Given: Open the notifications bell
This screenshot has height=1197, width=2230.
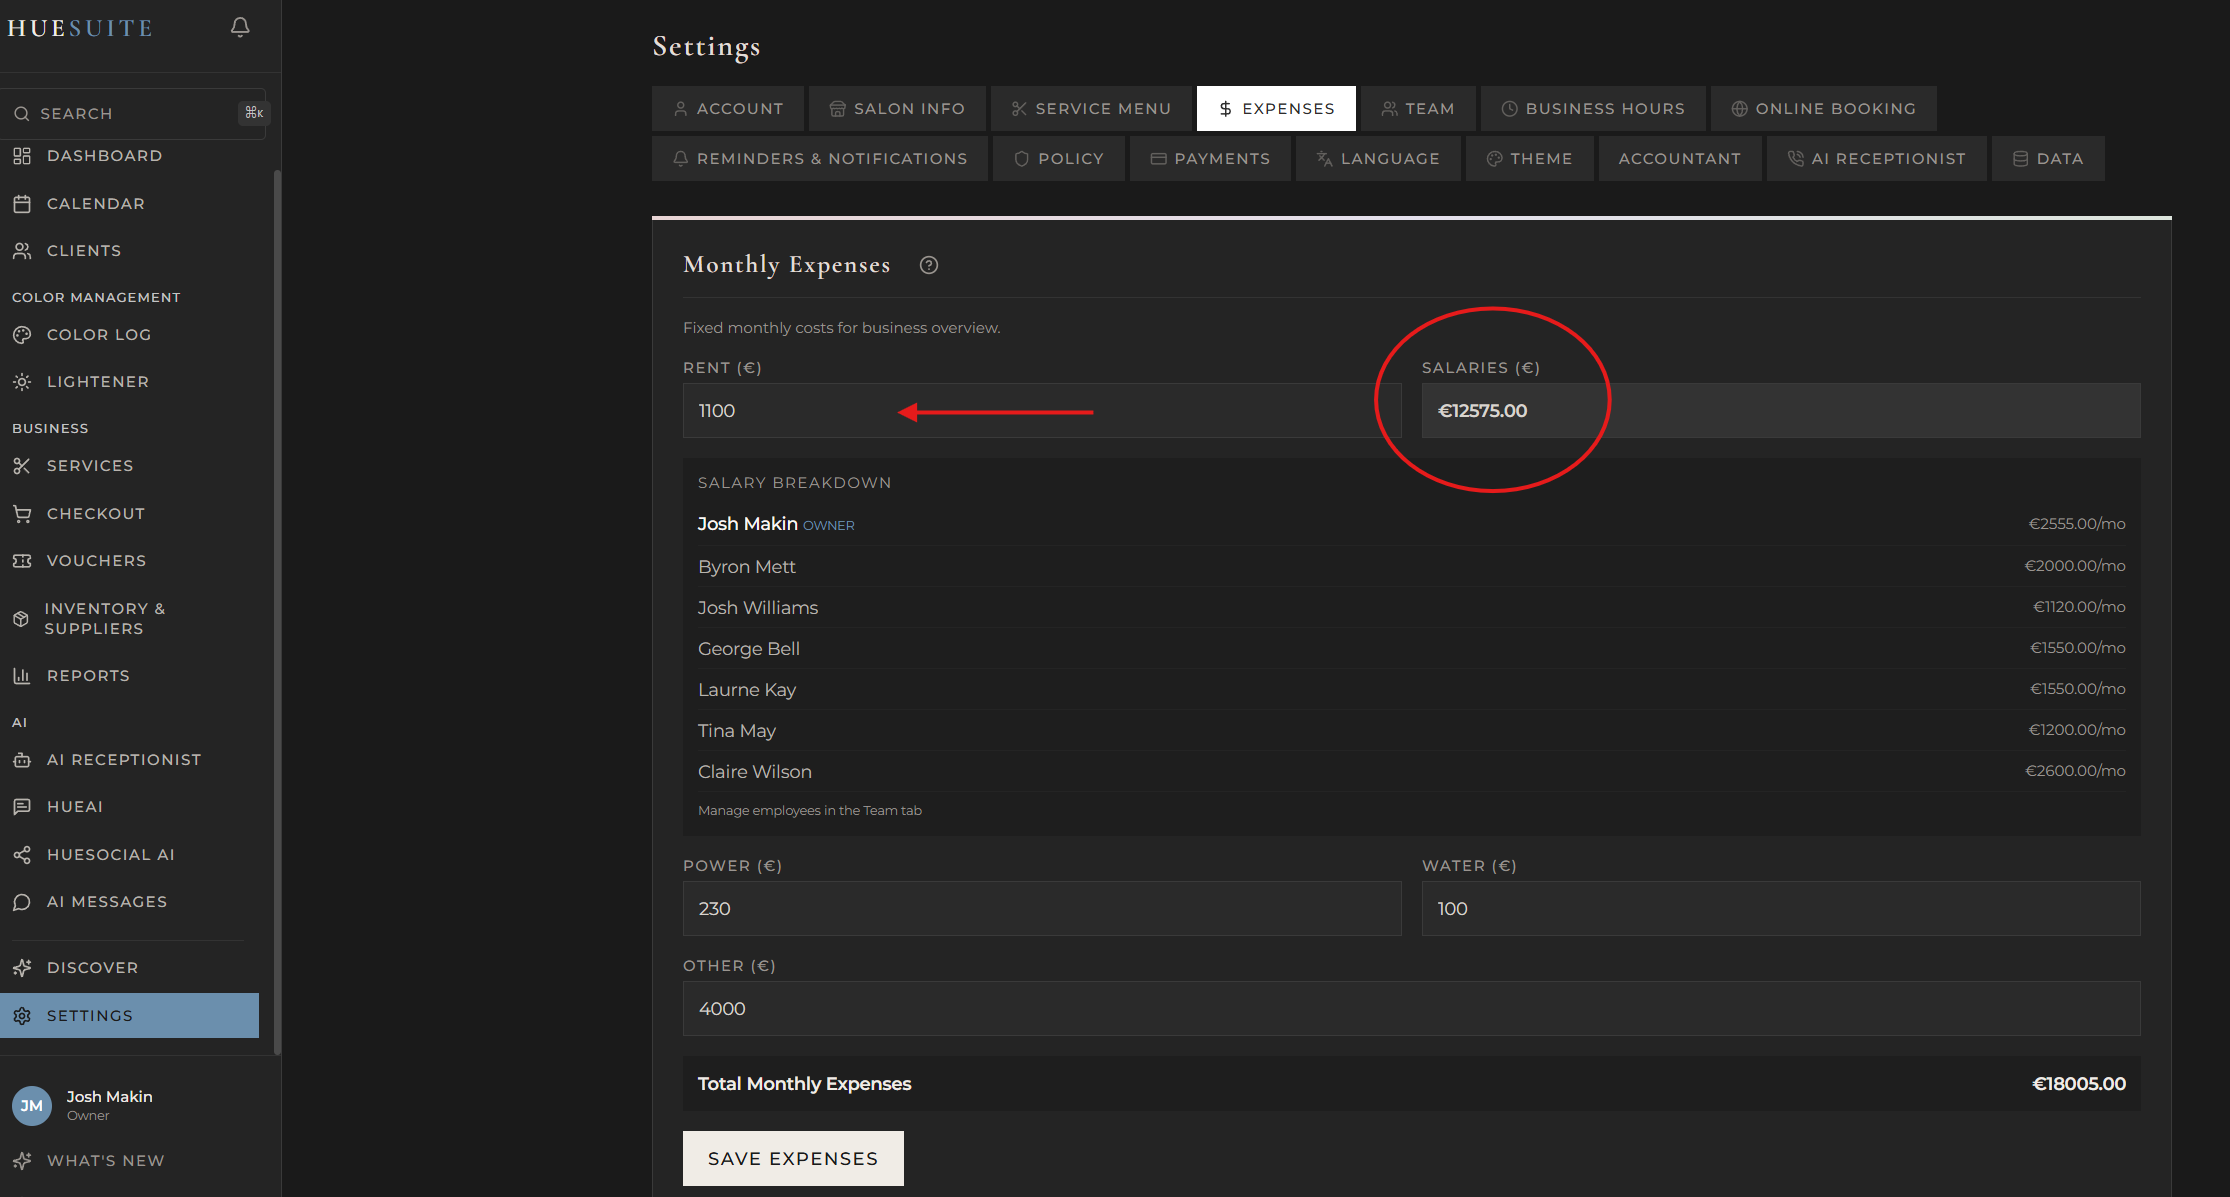Looking at the screenshot, I should [x=239, y=27].
